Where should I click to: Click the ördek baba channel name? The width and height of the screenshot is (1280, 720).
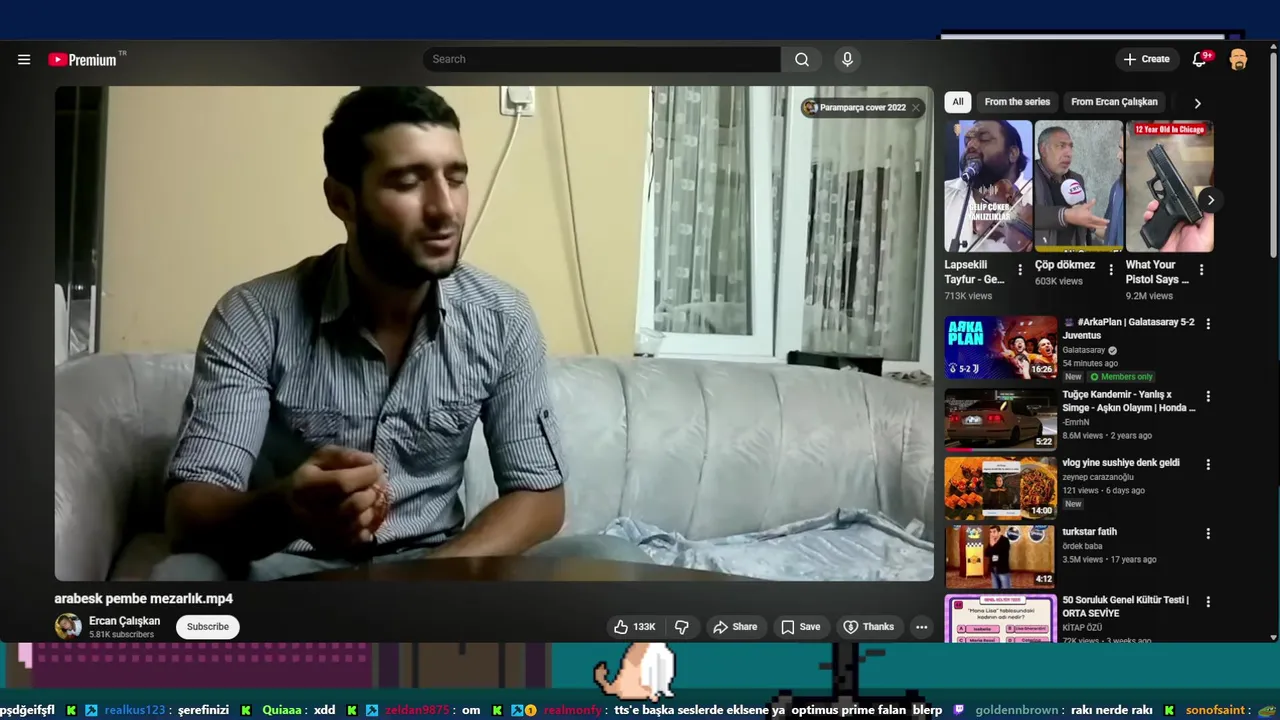[x=1083, y=546]
